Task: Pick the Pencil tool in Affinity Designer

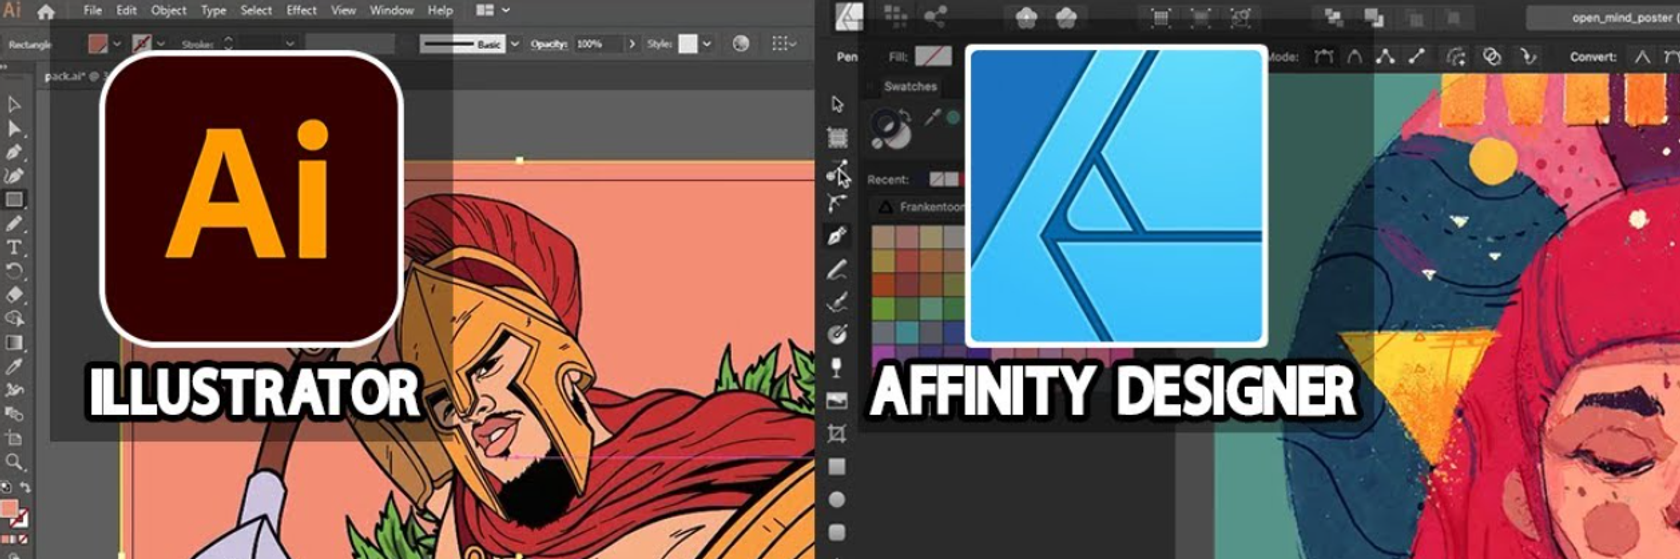Action: coord(837,269)
